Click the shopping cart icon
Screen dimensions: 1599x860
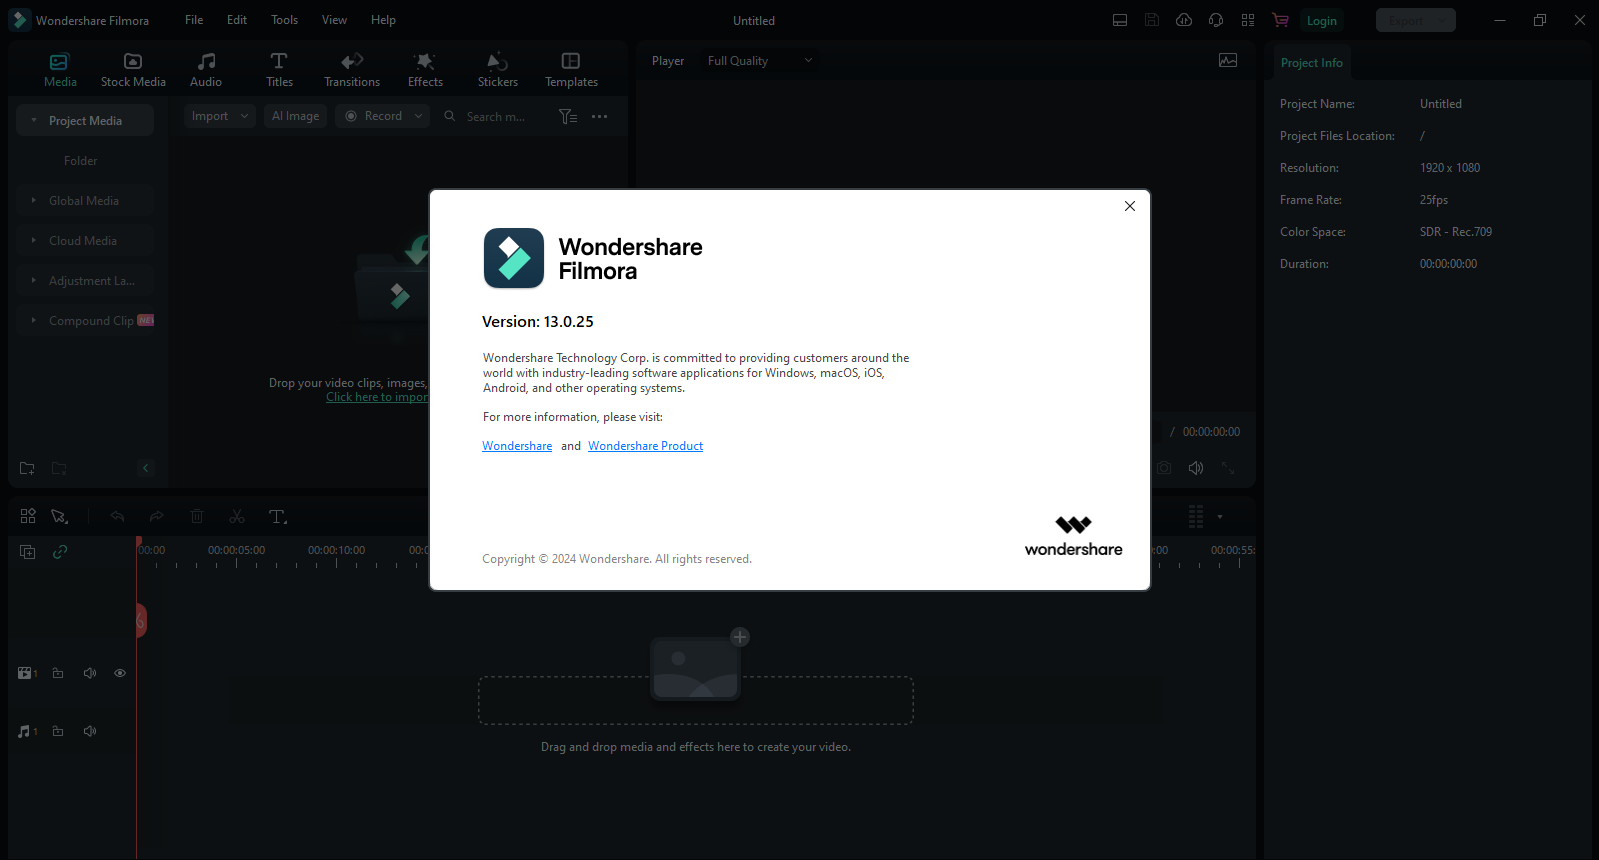[x=1280, y=20]
